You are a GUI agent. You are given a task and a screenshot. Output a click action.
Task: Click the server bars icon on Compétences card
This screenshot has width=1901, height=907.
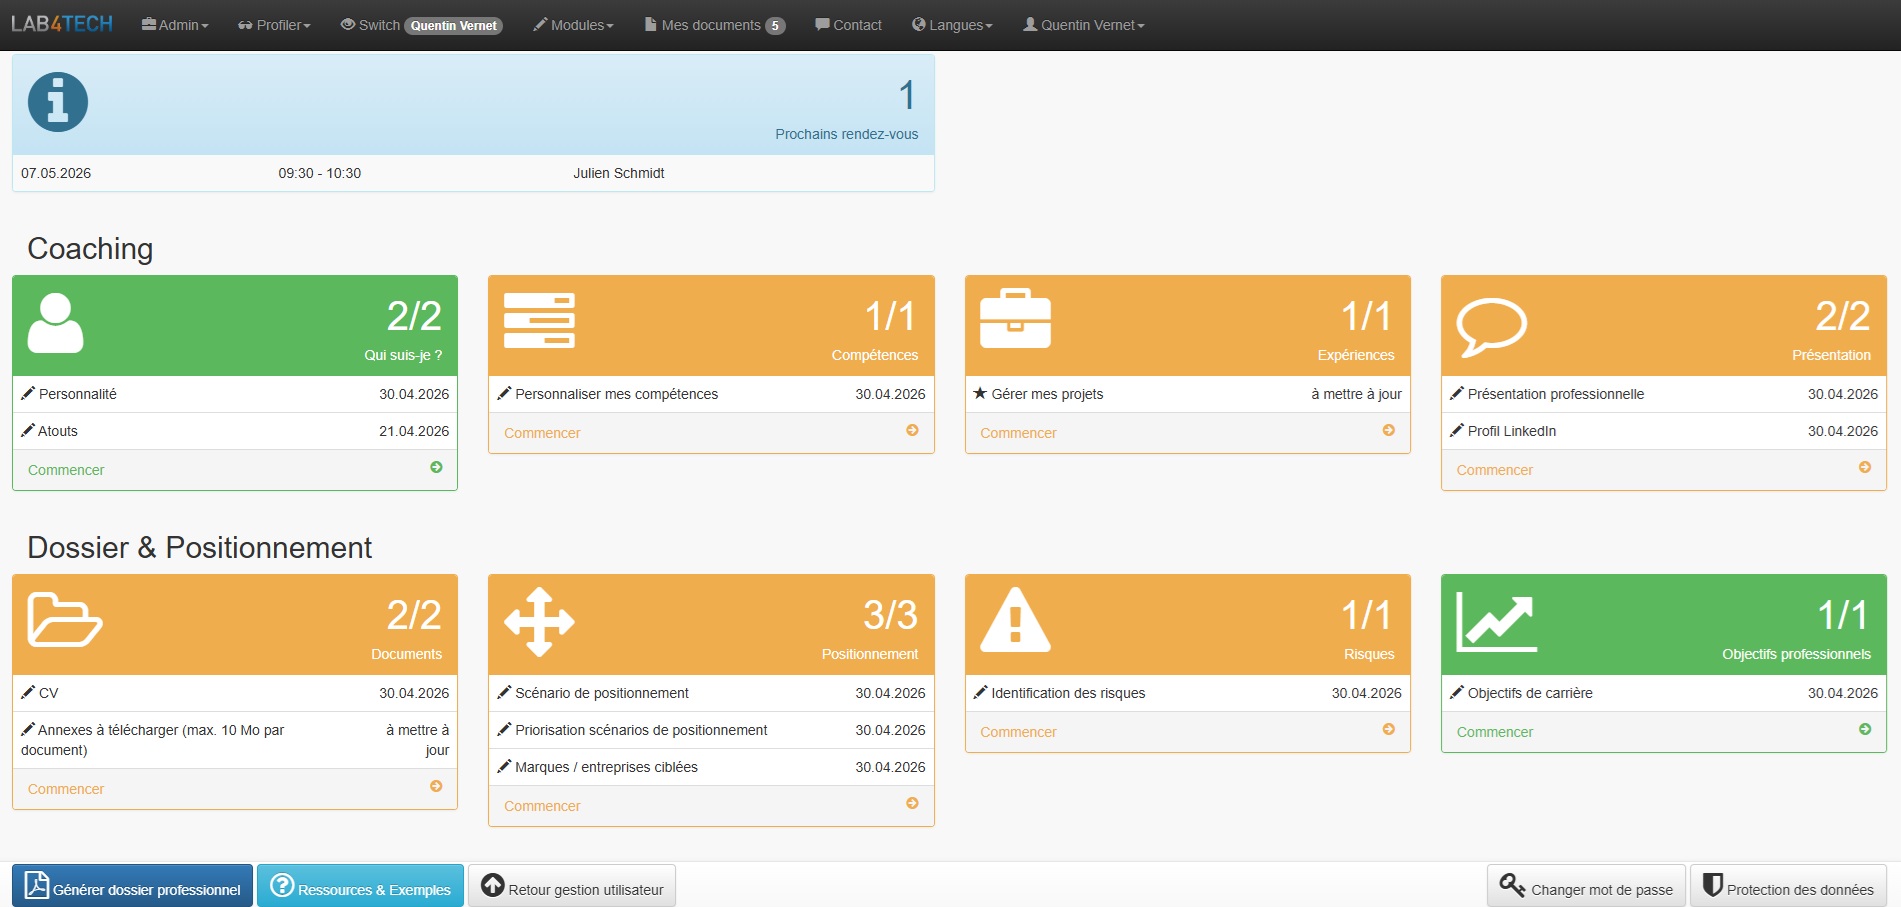539,321
